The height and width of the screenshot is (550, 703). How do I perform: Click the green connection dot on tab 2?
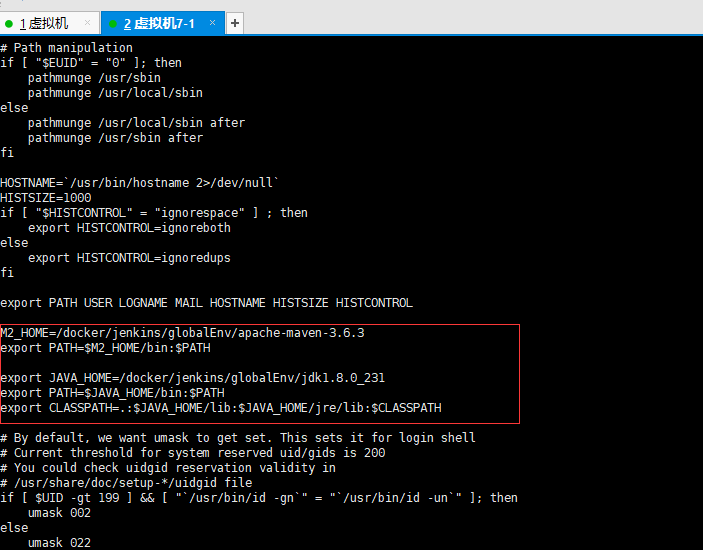(114, 23)
